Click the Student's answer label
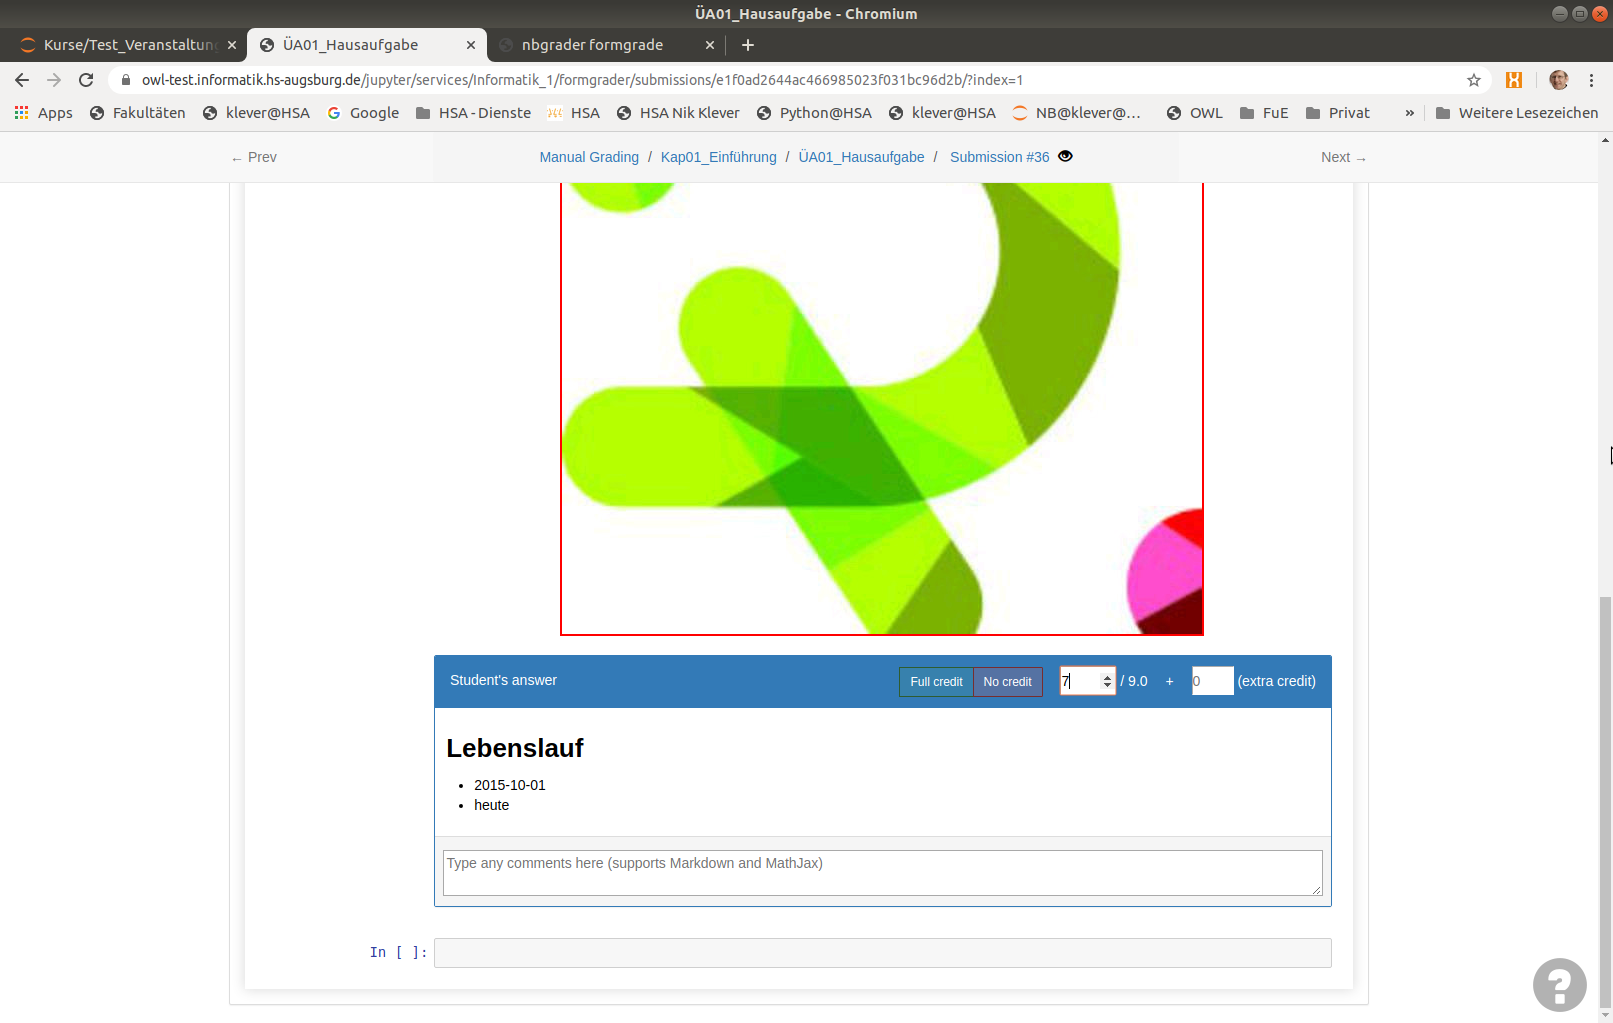 click(x=503, y=680)
